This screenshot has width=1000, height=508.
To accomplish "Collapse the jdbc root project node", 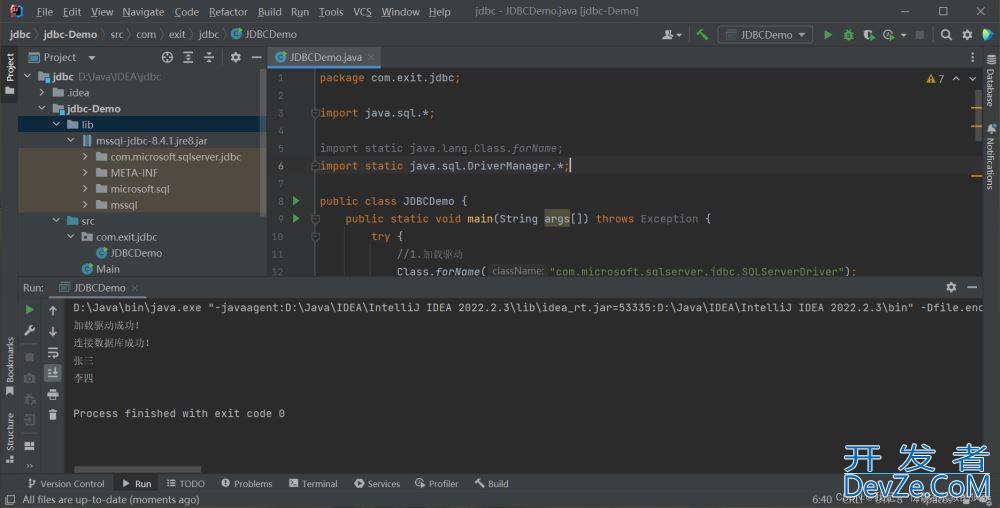I will [27, 76].
